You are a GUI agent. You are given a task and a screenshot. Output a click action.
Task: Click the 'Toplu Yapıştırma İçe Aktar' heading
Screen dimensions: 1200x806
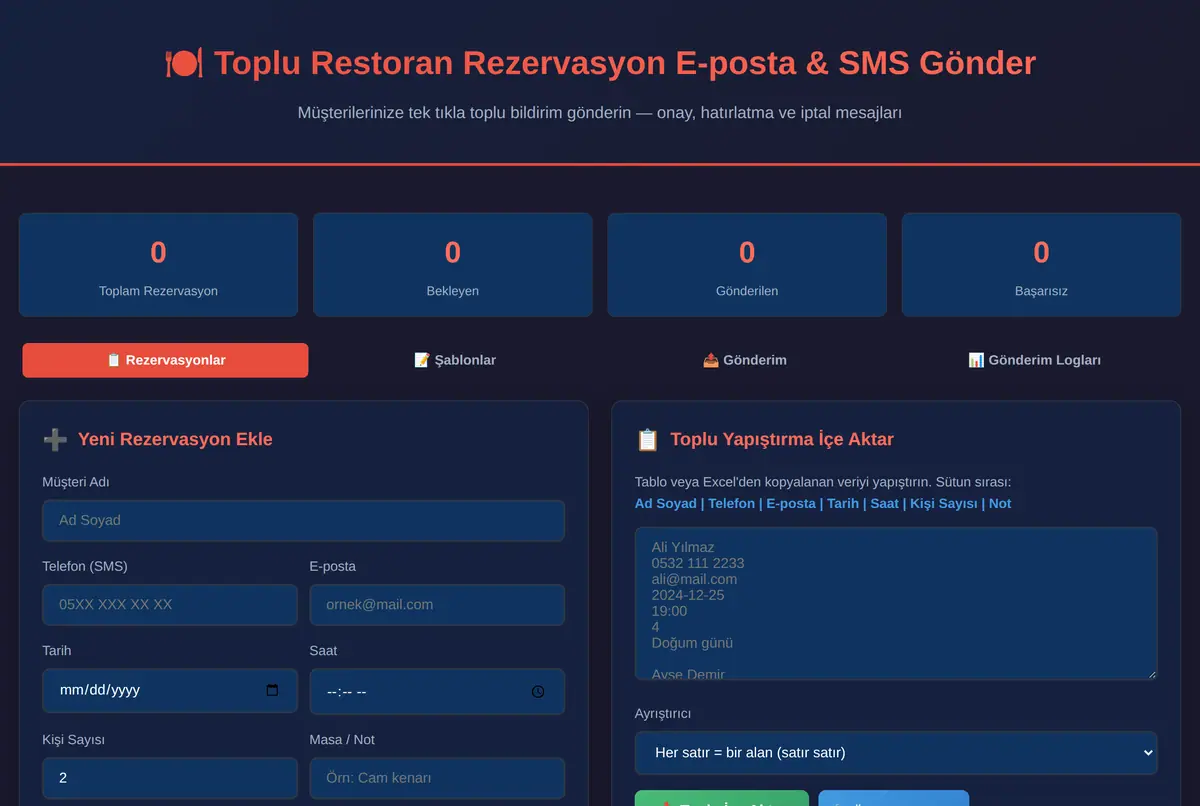pos(782,439)
